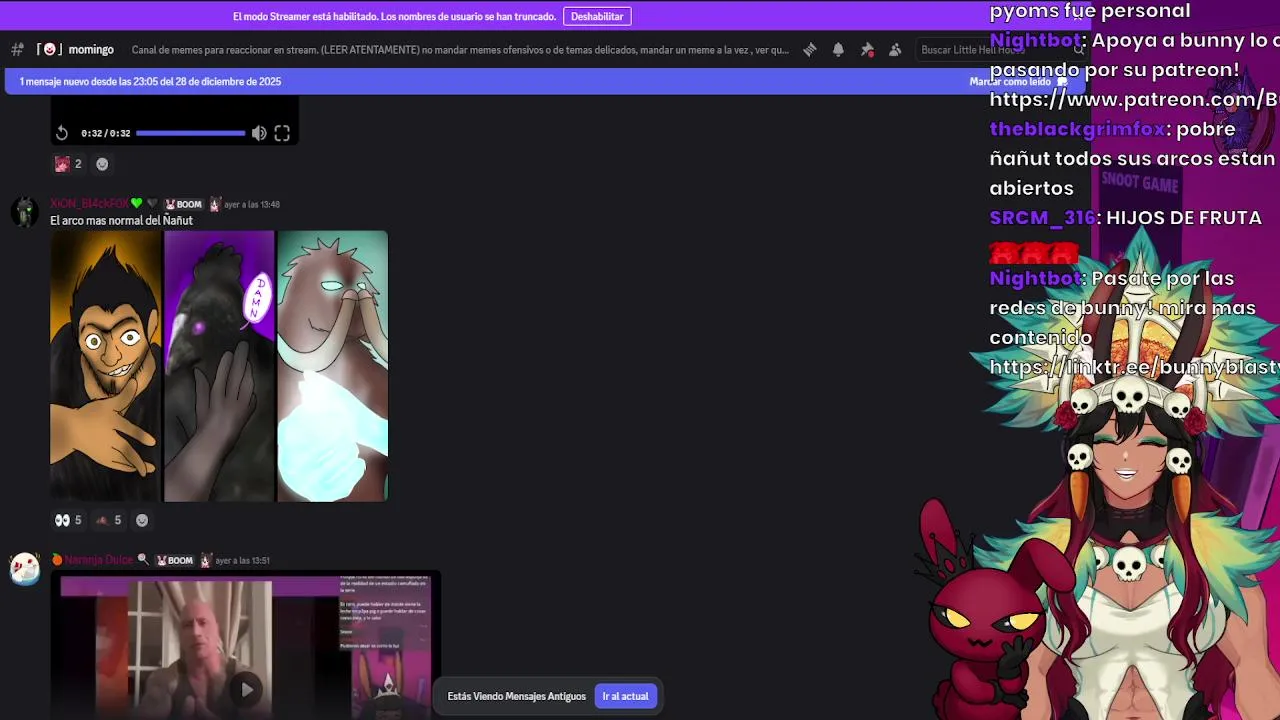Screen dimensions: 1280x720
Task: Click the green heart badge by XiON_Bl4ckFOX
Action: (x=137, y=204)
